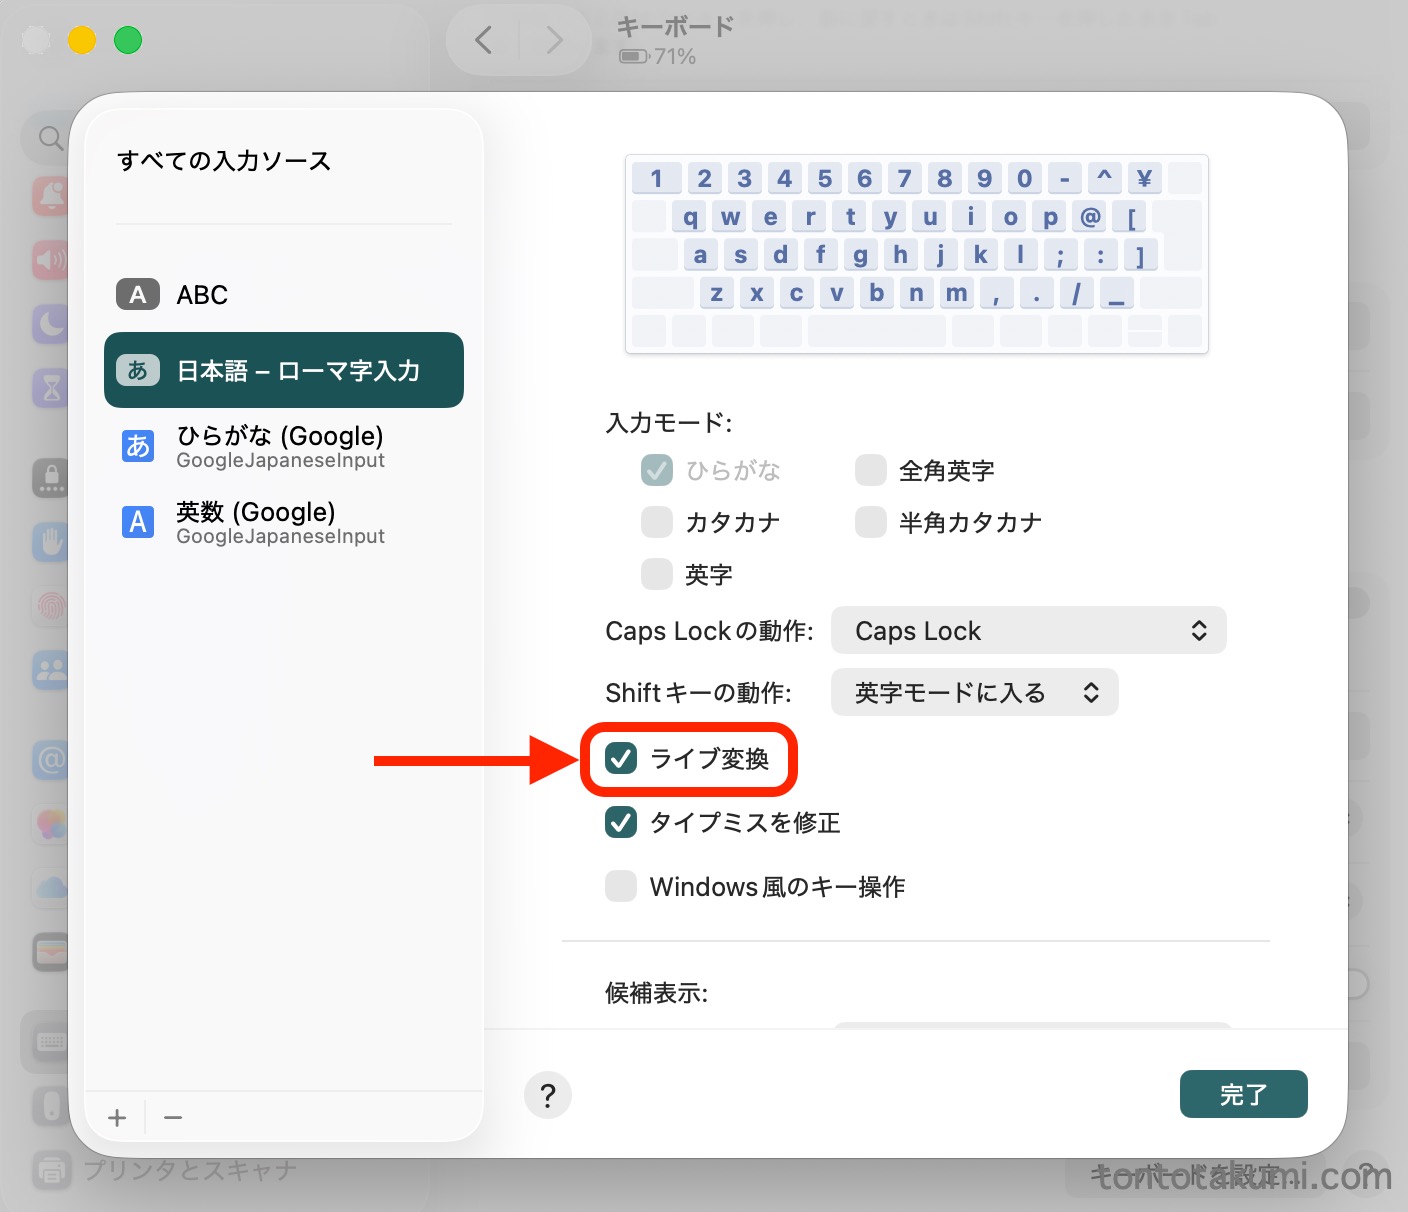Check the 半角カタカナ input mode
1408x1212 pixels.
(x=871, y=522)
